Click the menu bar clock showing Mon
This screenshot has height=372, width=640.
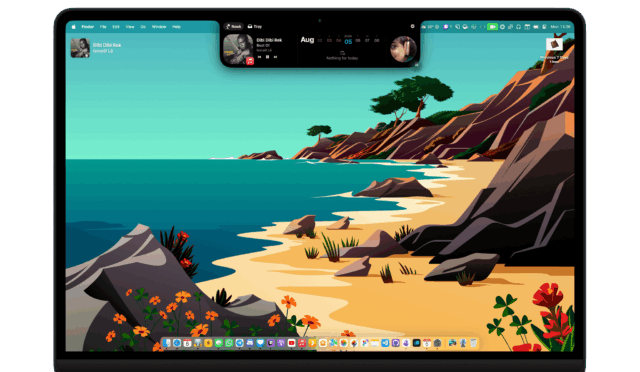point(561,27)
